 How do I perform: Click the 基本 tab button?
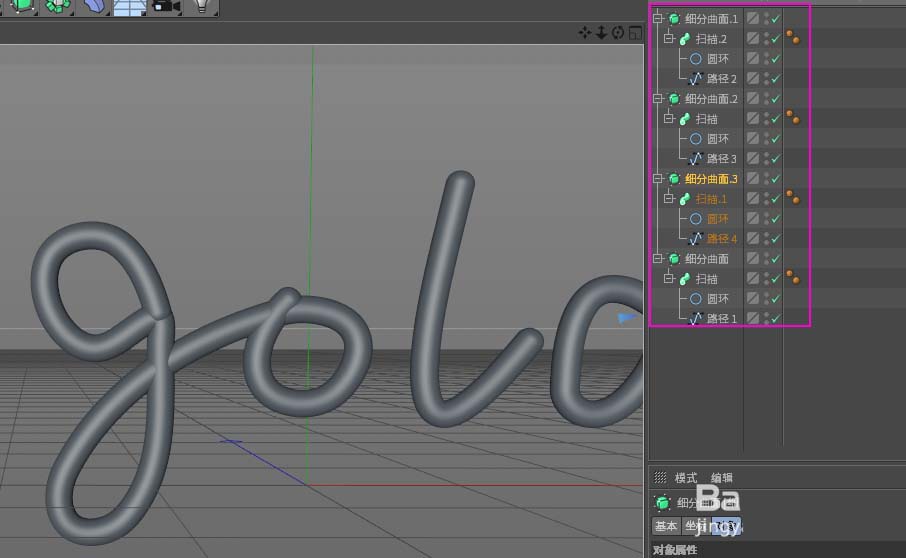pos(665,526)
